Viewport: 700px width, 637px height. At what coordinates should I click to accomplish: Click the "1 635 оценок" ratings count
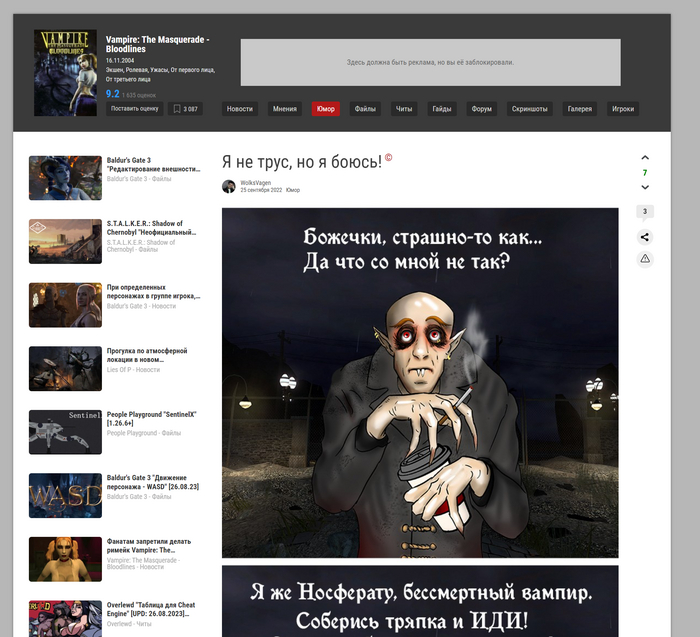139,96
